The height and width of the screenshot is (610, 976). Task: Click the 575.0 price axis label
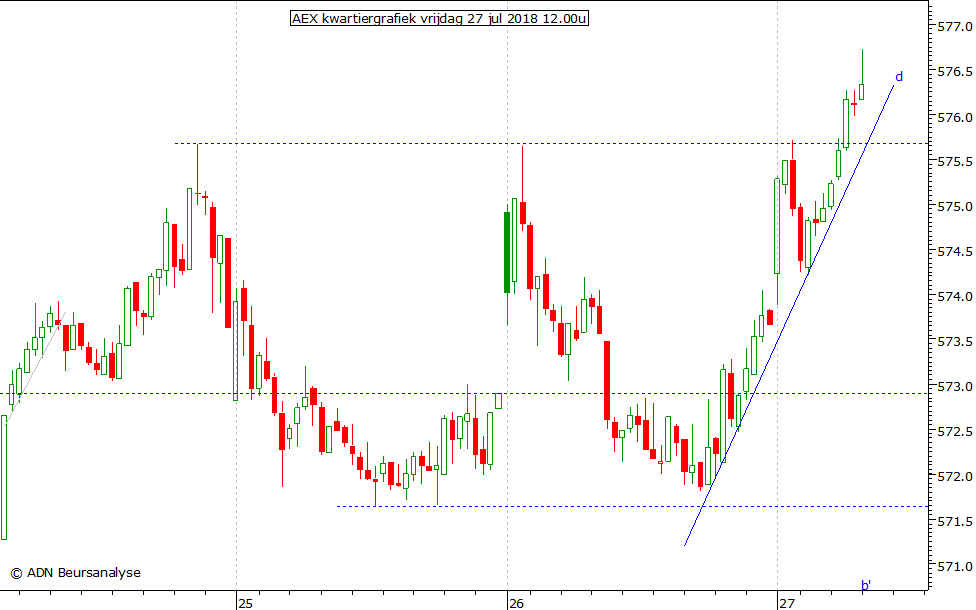point(954,207)
